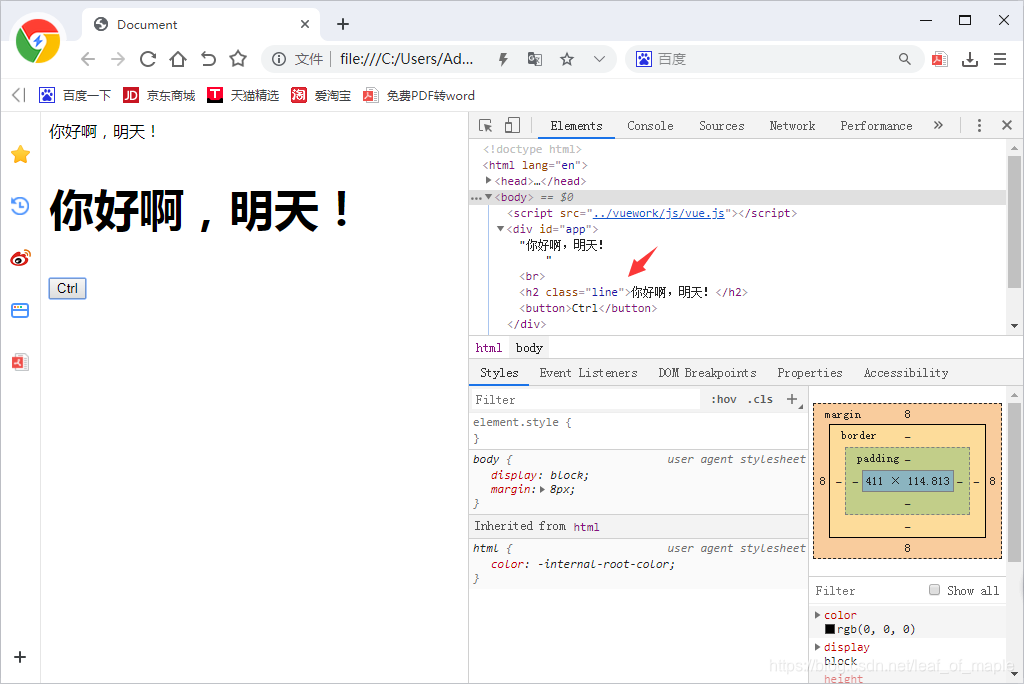Open the history clock in the sidebar
Image resolution: width=1024 pixels, height=684 pixels.
[20, 206]
